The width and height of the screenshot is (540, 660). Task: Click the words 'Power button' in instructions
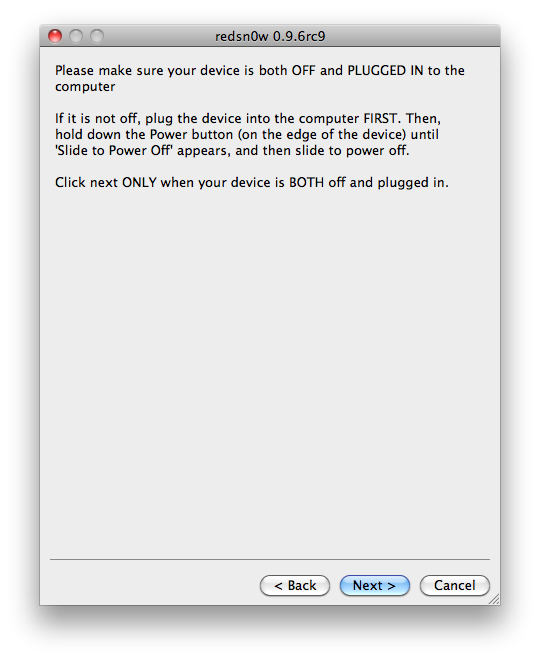(x=191, y=134)
